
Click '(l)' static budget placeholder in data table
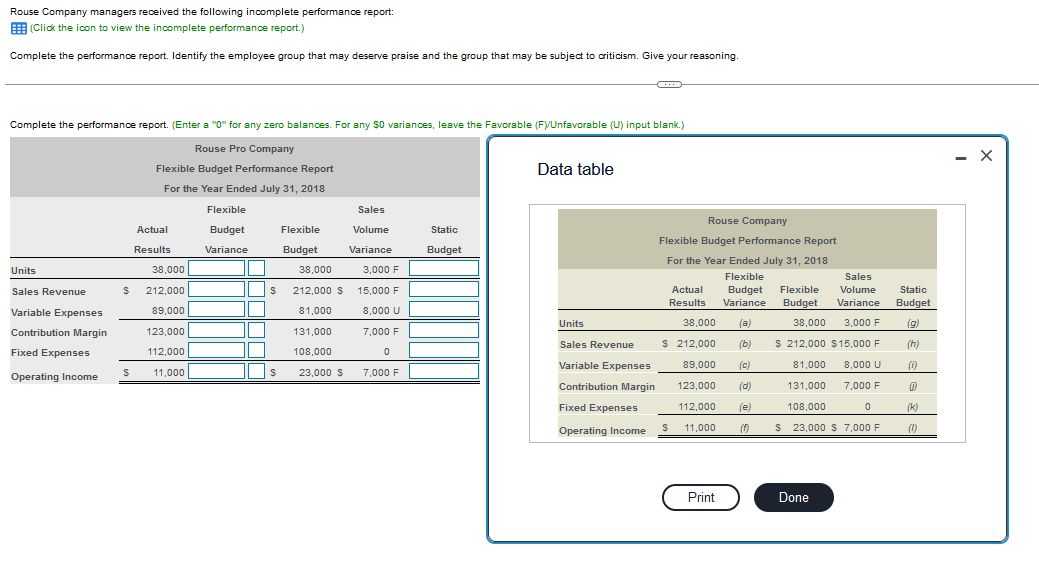[912, 428]
